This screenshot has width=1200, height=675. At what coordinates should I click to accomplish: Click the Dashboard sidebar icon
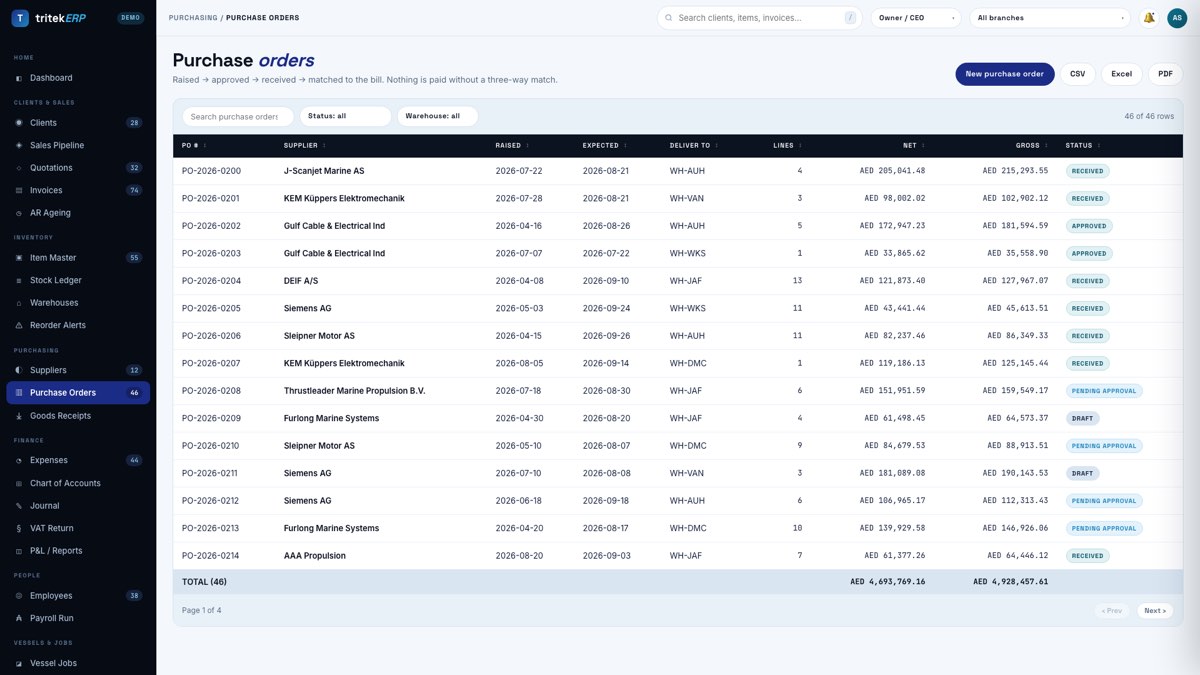[x=19, y=78]
